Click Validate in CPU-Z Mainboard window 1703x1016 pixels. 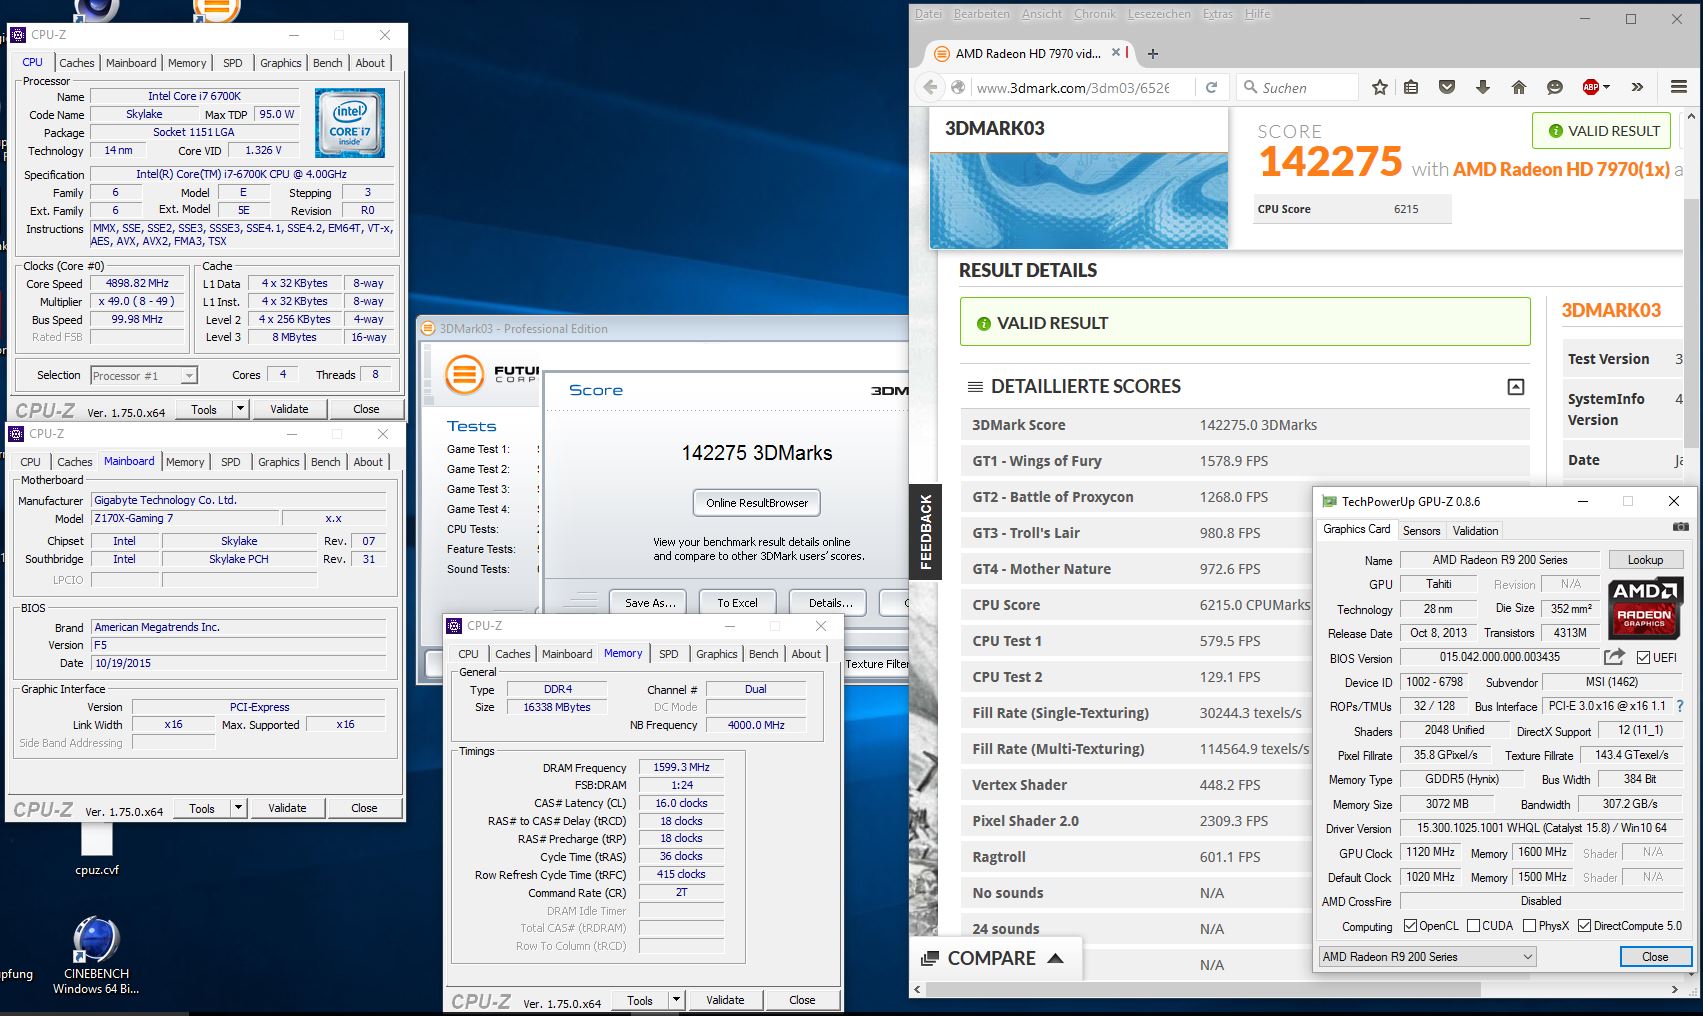(x=287, y=808)
